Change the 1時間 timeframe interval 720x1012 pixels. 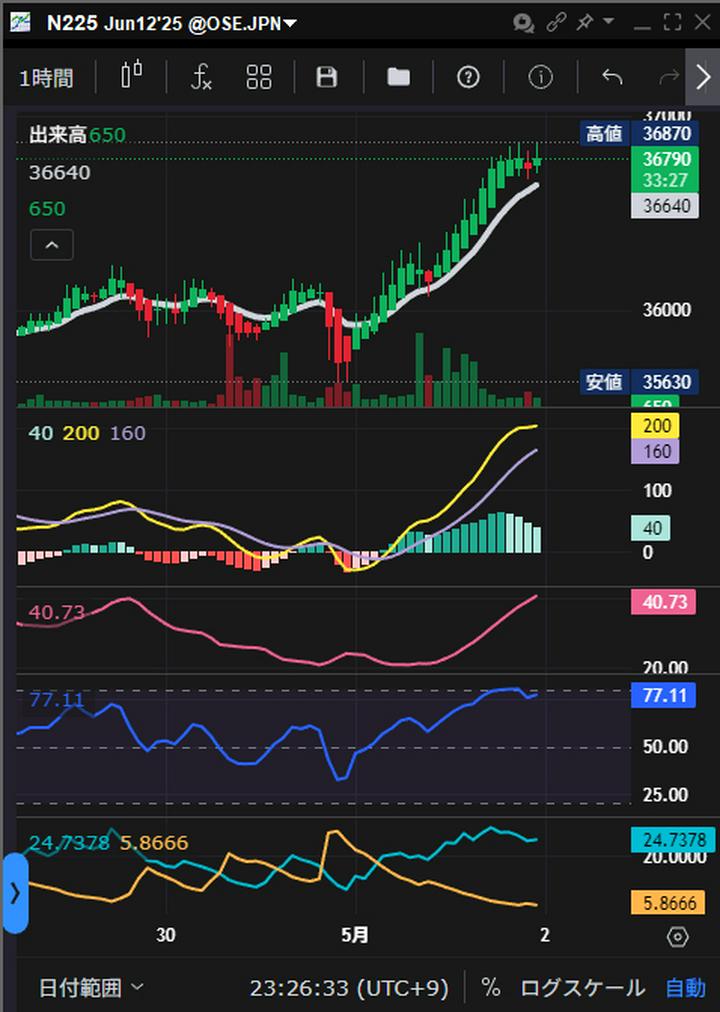(46, 78)
